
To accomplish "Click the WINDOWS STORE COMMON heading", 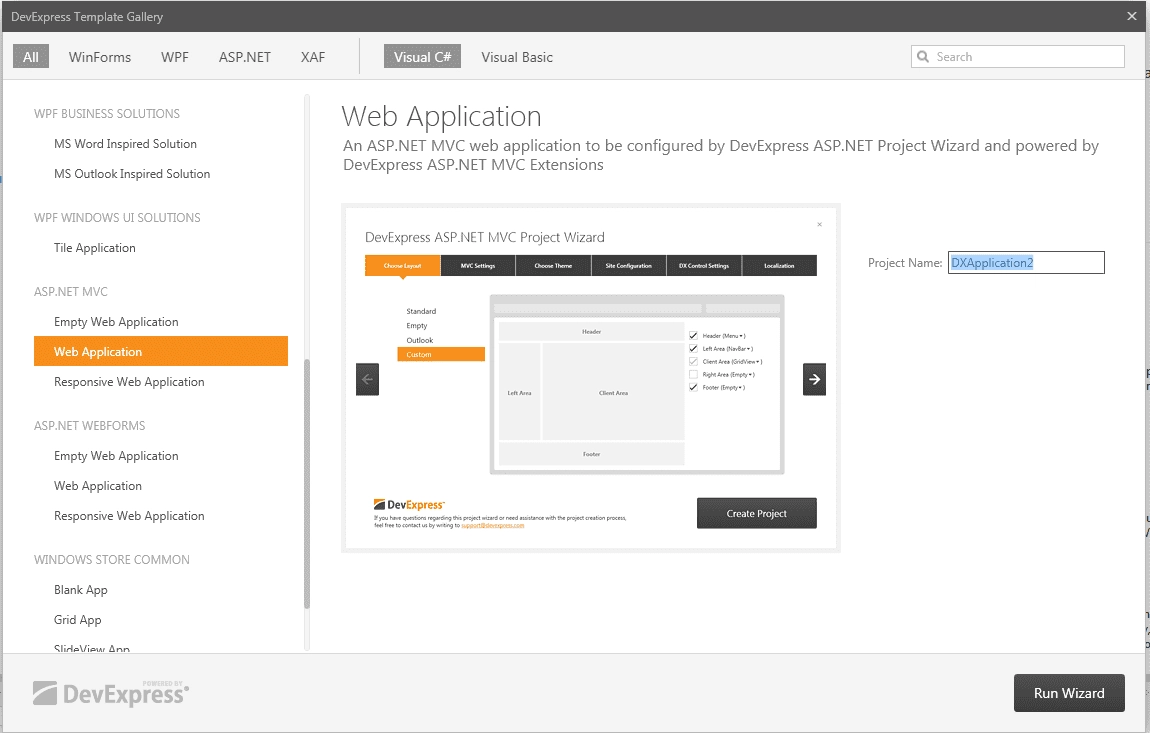I will pyautogui.click(x=111, y=560).
